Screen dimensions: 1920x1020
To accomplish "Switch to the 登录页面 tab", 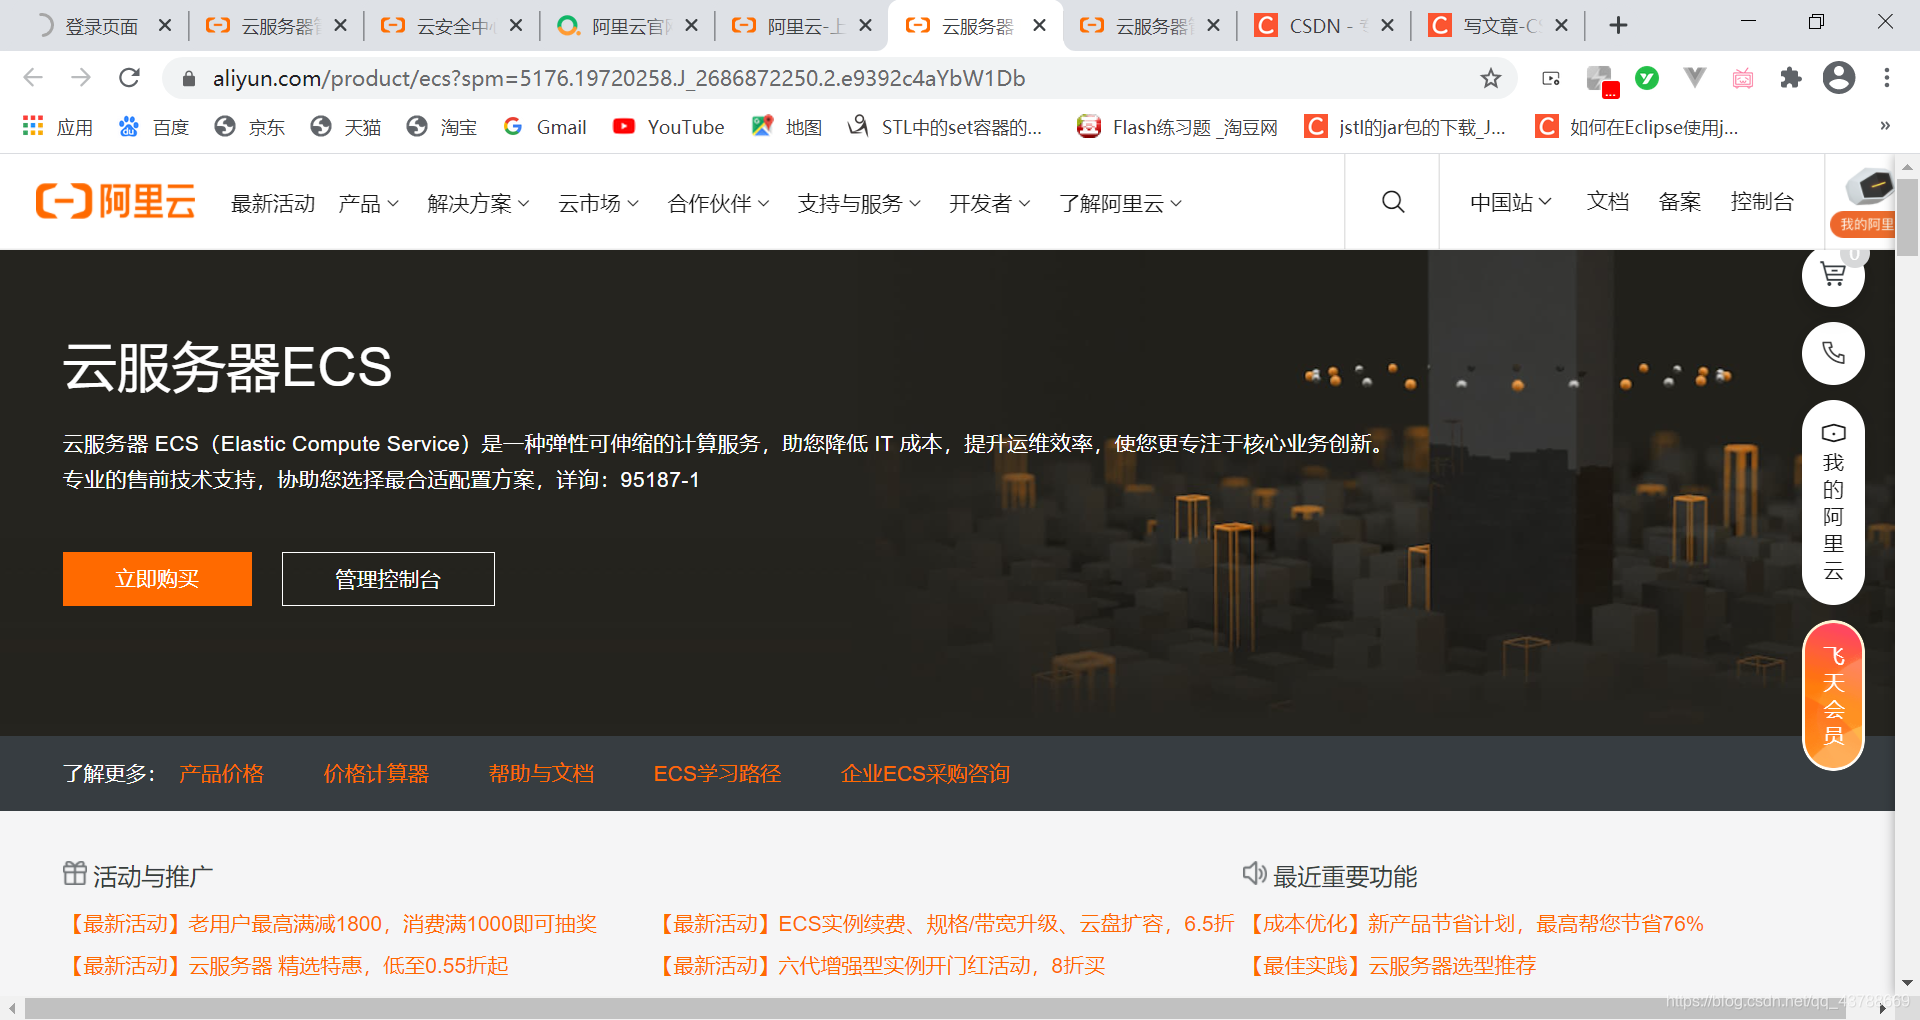I will (x=100, y=25).
